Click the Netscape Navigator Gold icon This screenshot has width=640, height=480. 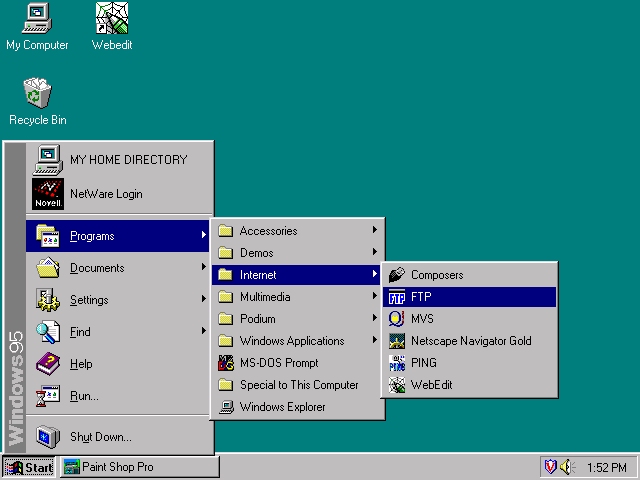pyautogui.click(x=397, y=341)
